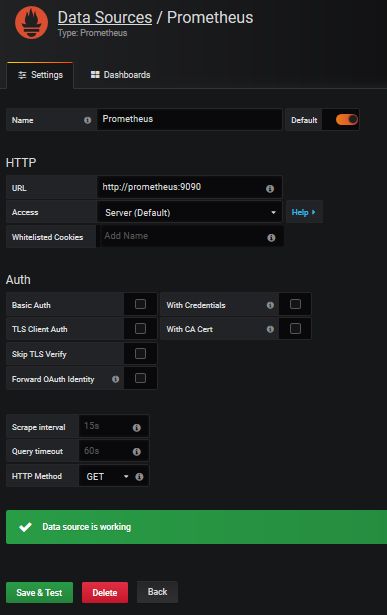Check the Skip TLS Verify box
Screen dimensions: 387x615
click(x=140, y=353)
